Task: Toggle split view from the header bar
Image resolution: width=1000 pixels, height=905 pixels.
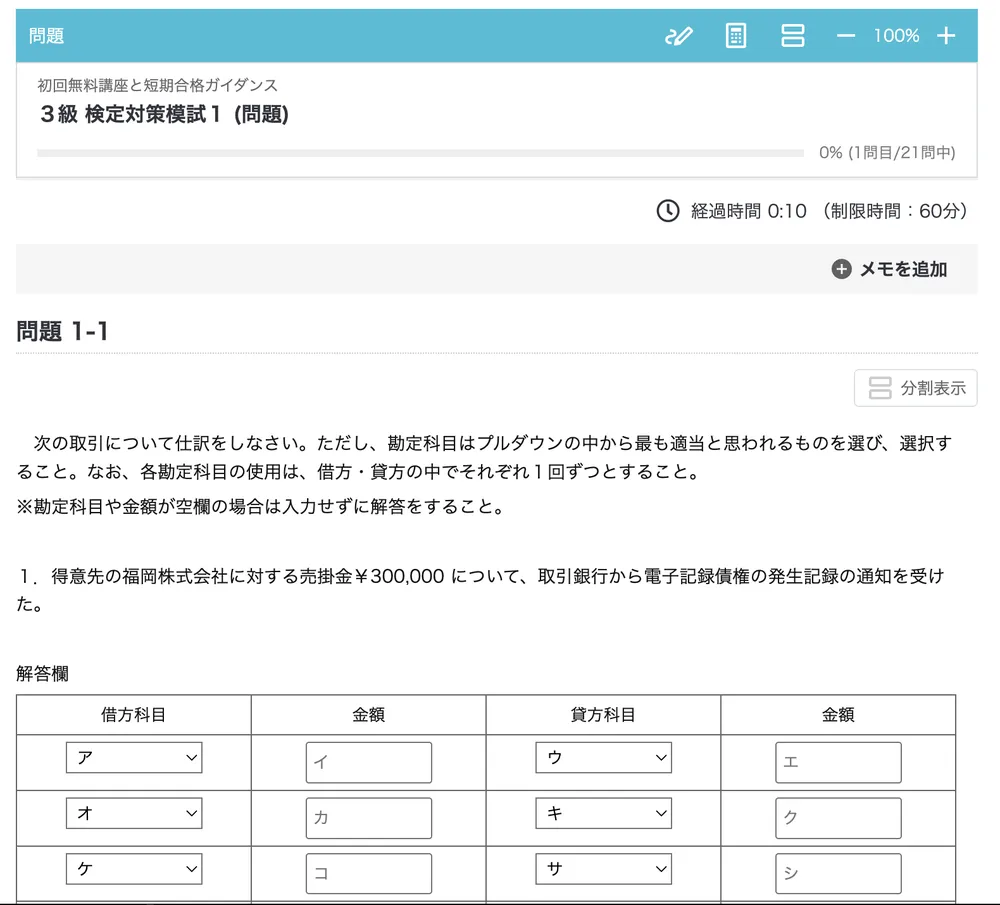Action: point(792,36)
